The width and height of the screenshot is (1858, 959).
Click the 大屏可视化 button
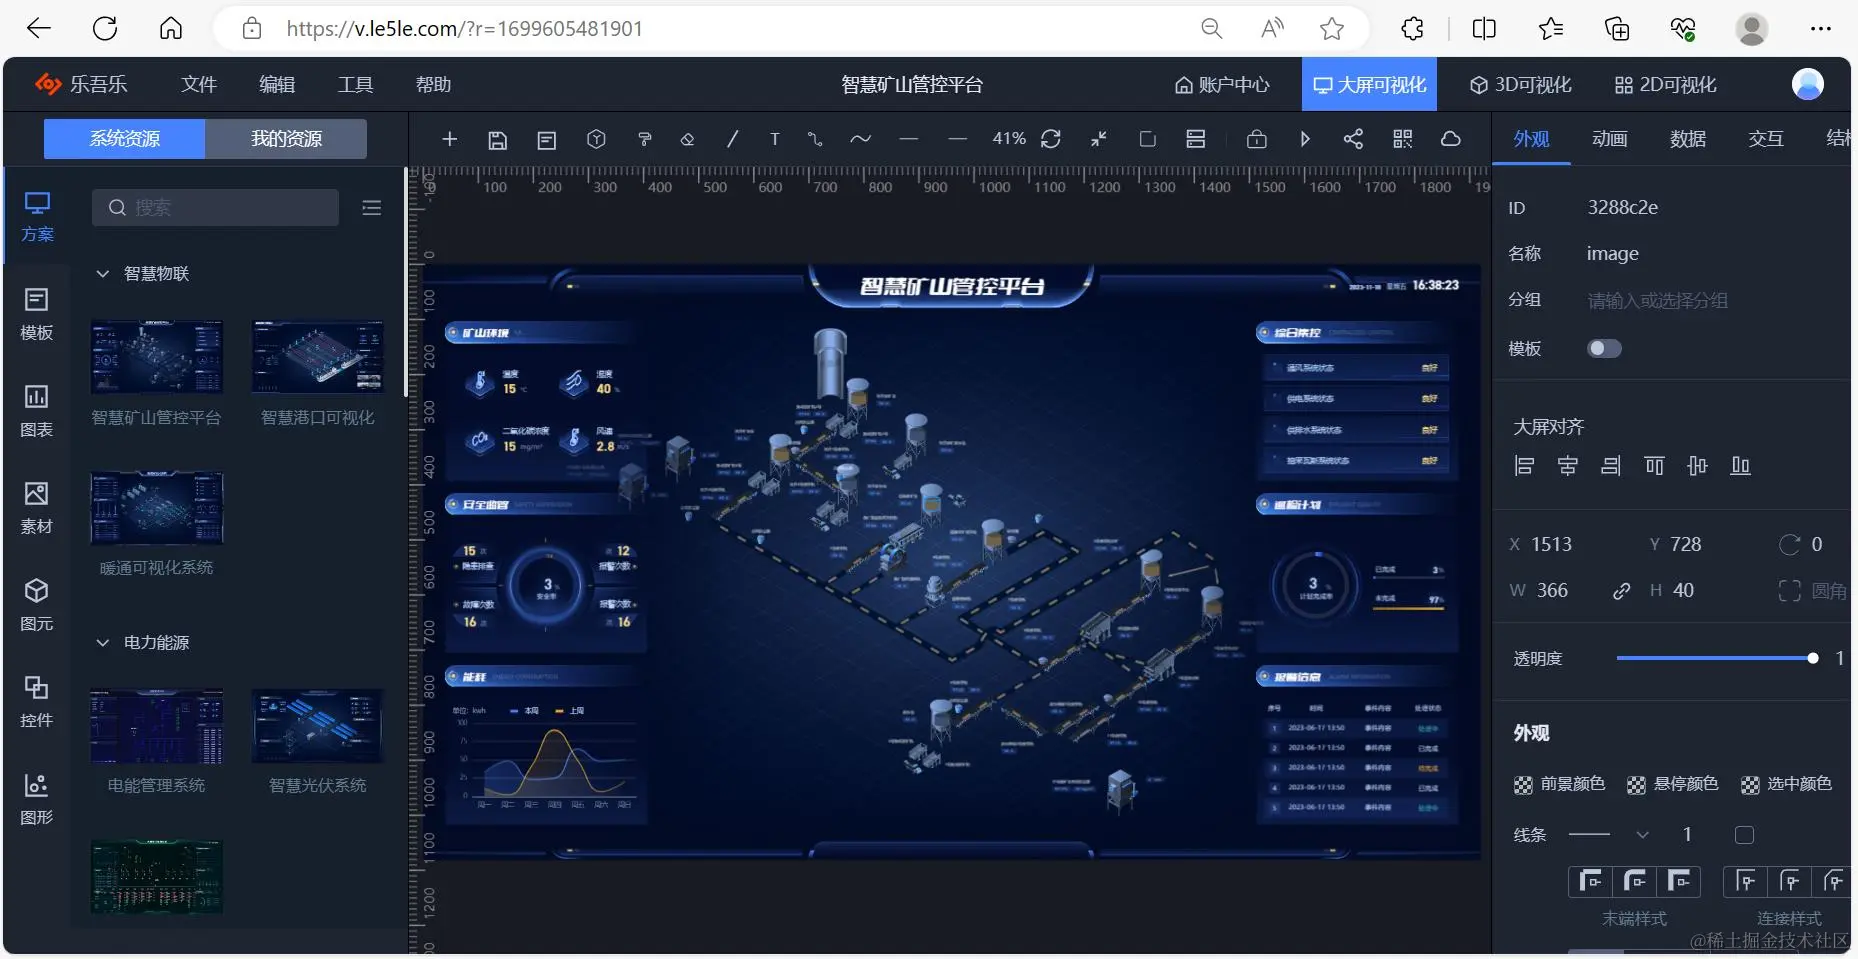click(1369, 85)
